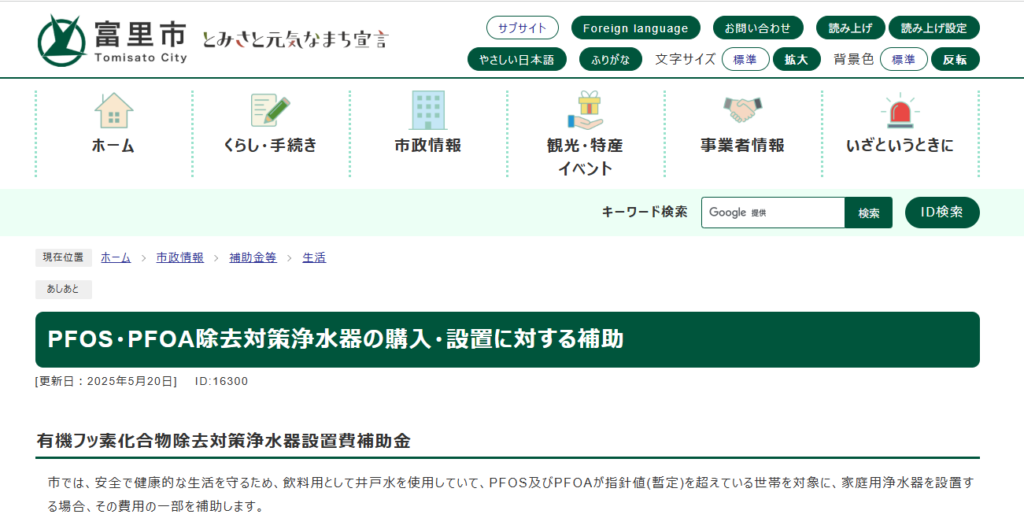This screenshot has height=529, width=1024.
Task: Open the Foreign language button
Action: [635, 28]
